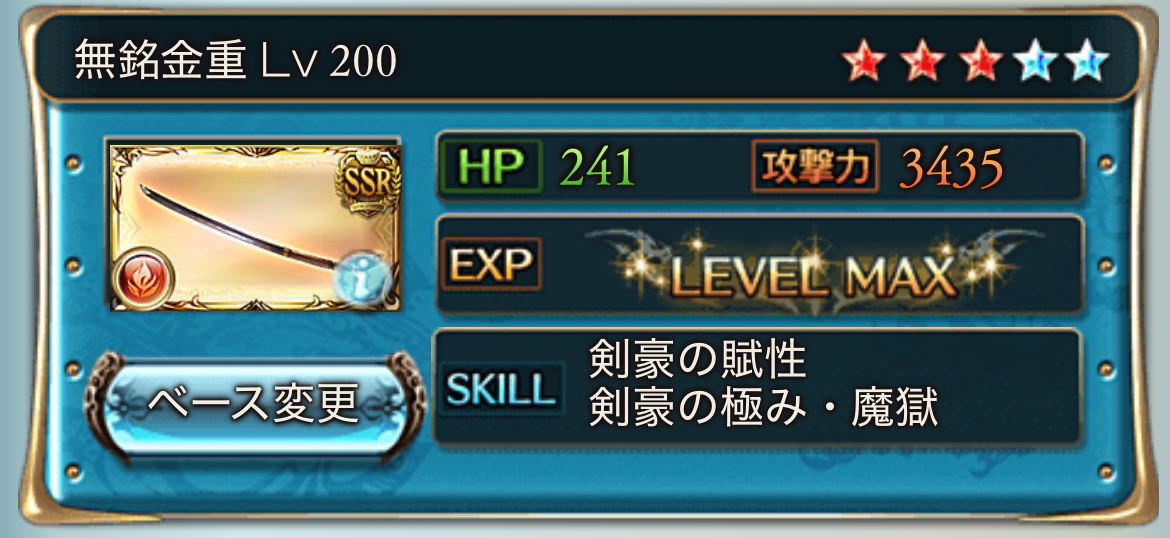Click the gold SSR rarity badge
Viewport: 1170px width, 538px height.
tap(367, 182)
